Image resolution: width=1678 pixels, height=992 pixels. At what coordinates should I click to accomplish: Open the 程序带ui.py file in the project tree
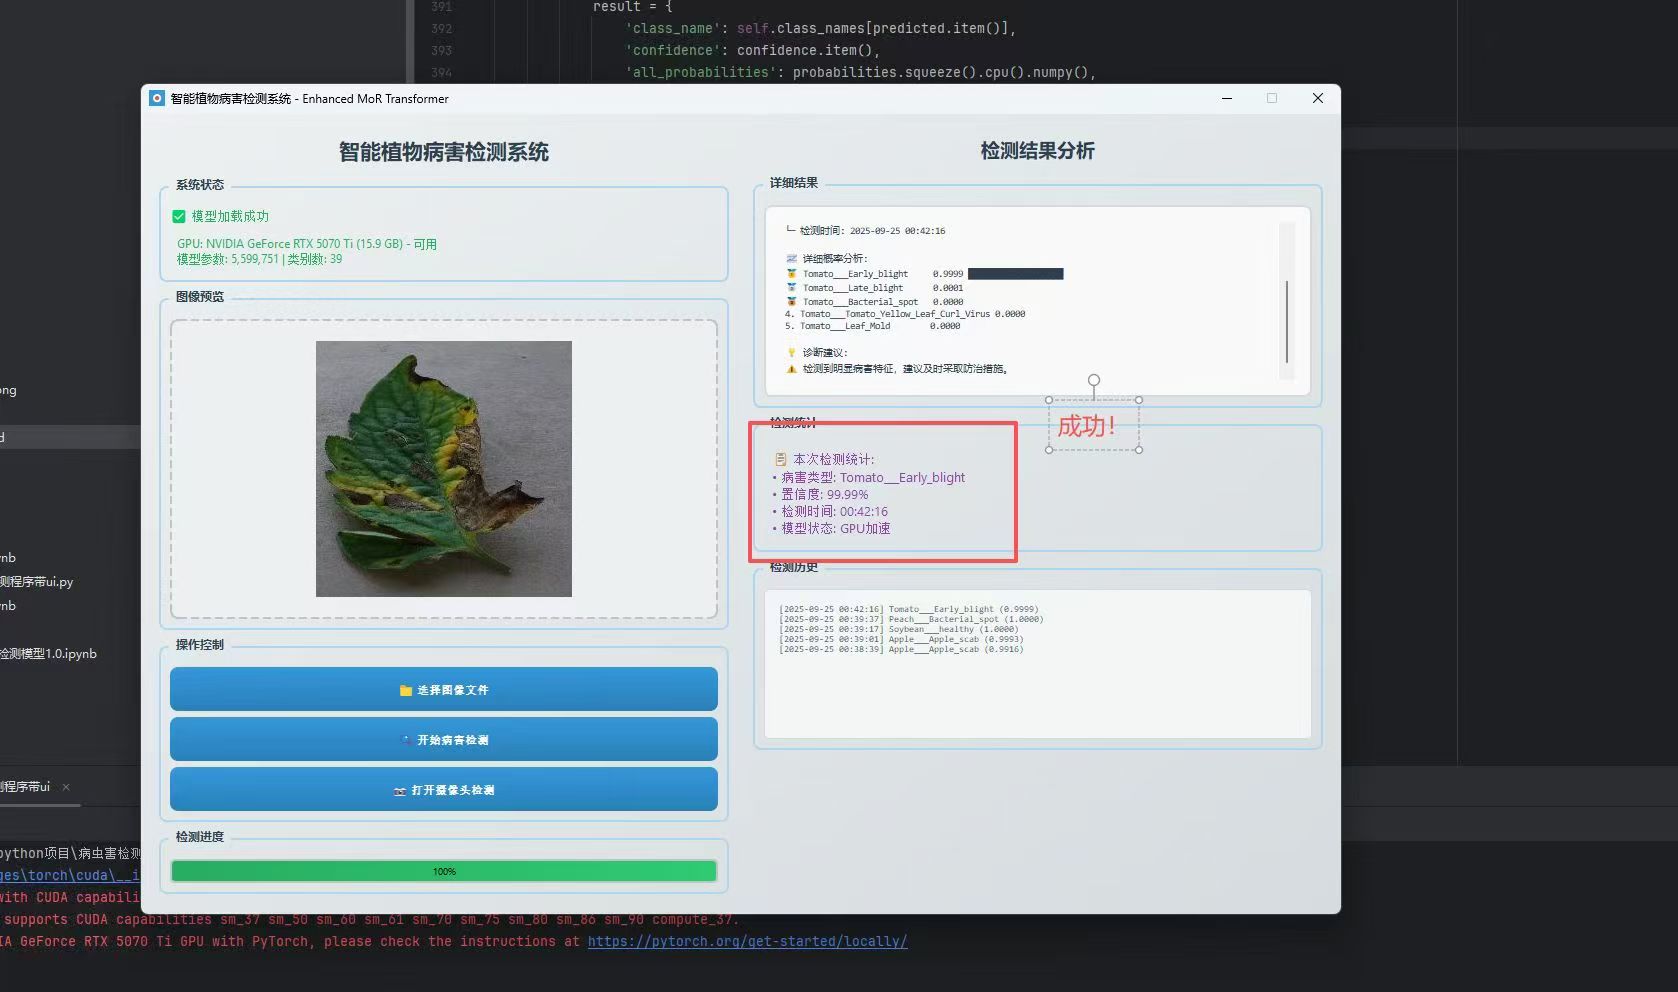pyautogui.click(x=38, y=582)
